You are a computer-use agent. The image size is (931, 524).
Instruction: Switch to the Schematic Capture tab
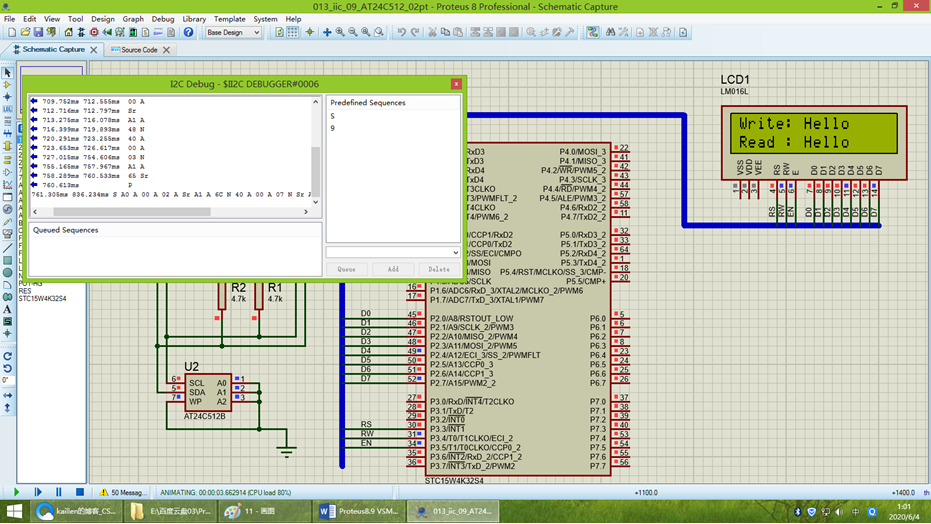pos(53,50)
